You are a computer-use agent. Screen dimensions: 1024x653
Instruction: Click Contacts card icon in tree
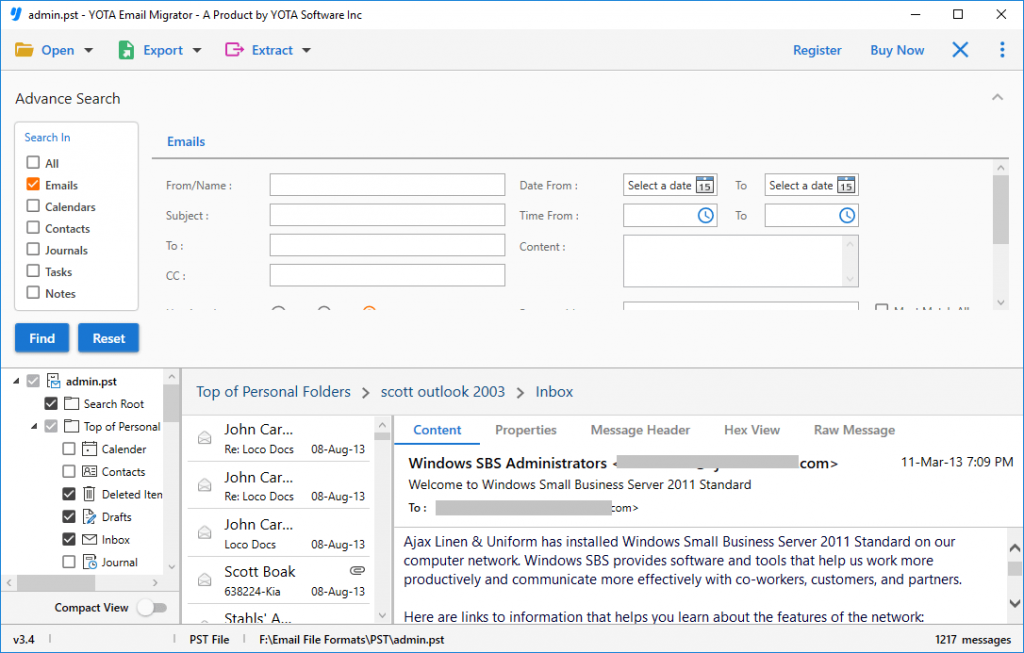89,471
